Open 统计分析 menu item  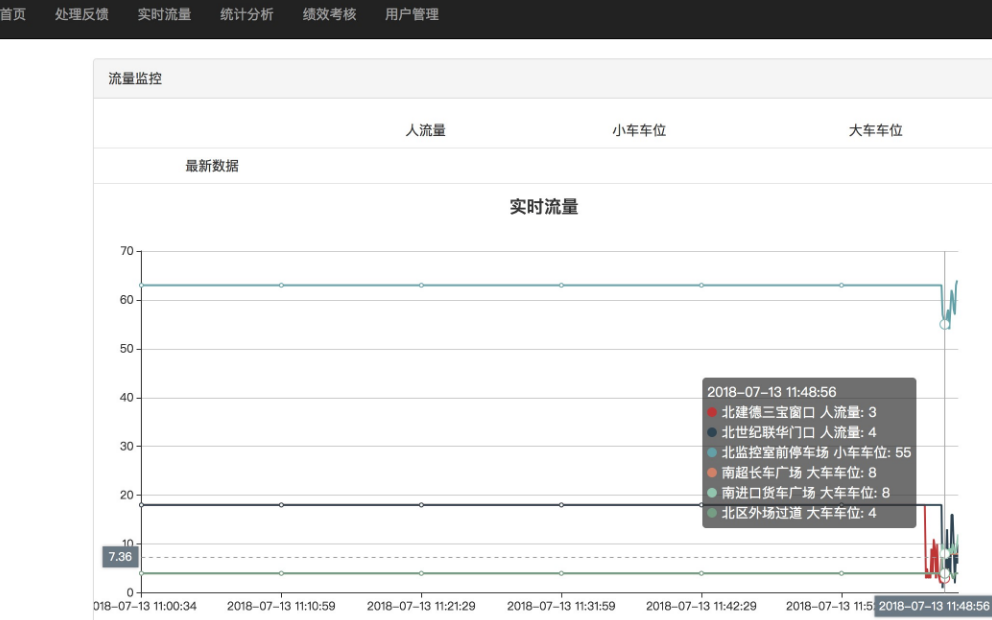[247, 14]
